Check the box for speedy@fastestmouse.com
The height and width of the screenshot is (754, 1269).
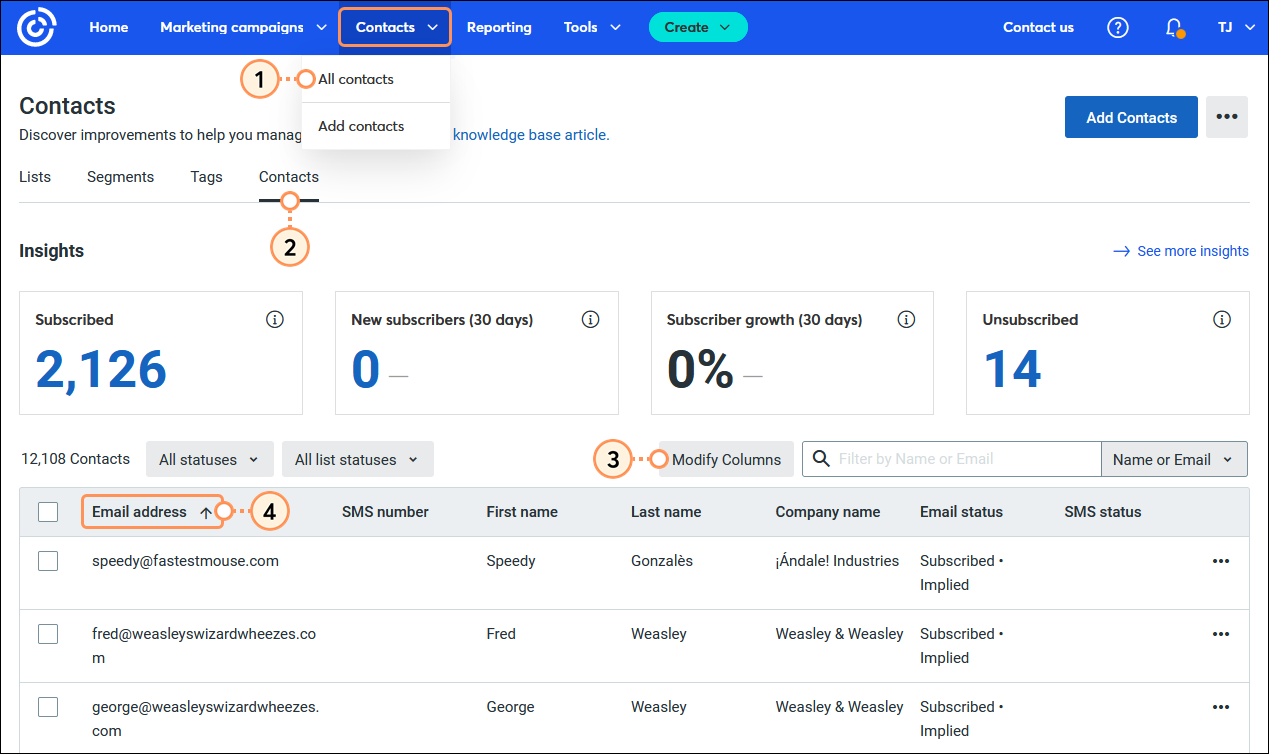pyautogui.click(x=48, y=561)
